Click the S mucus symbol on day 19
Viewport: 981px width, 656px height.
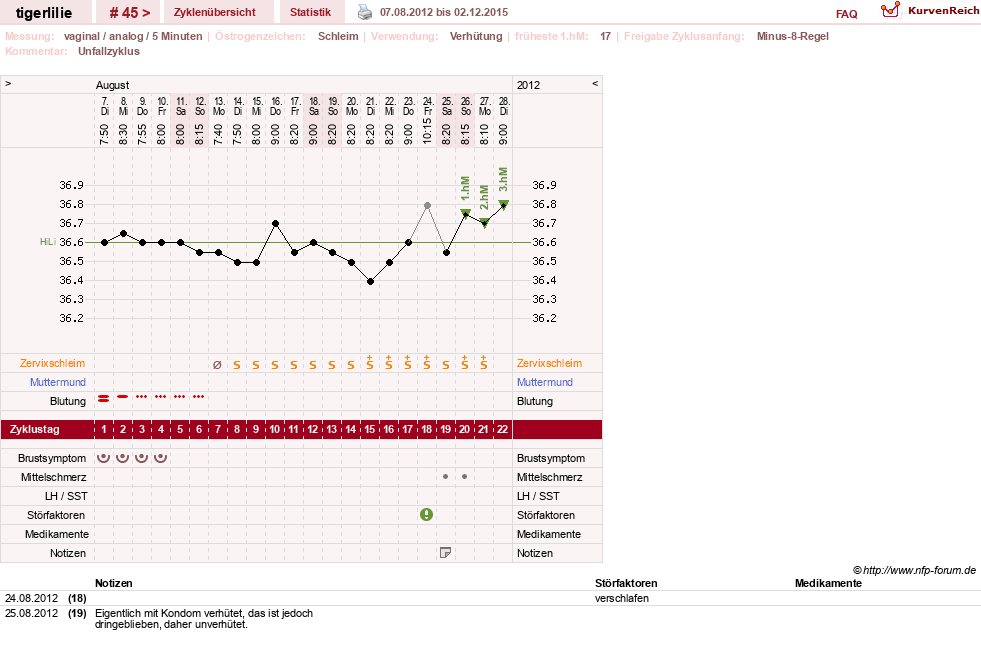click(x=445, y=365)
